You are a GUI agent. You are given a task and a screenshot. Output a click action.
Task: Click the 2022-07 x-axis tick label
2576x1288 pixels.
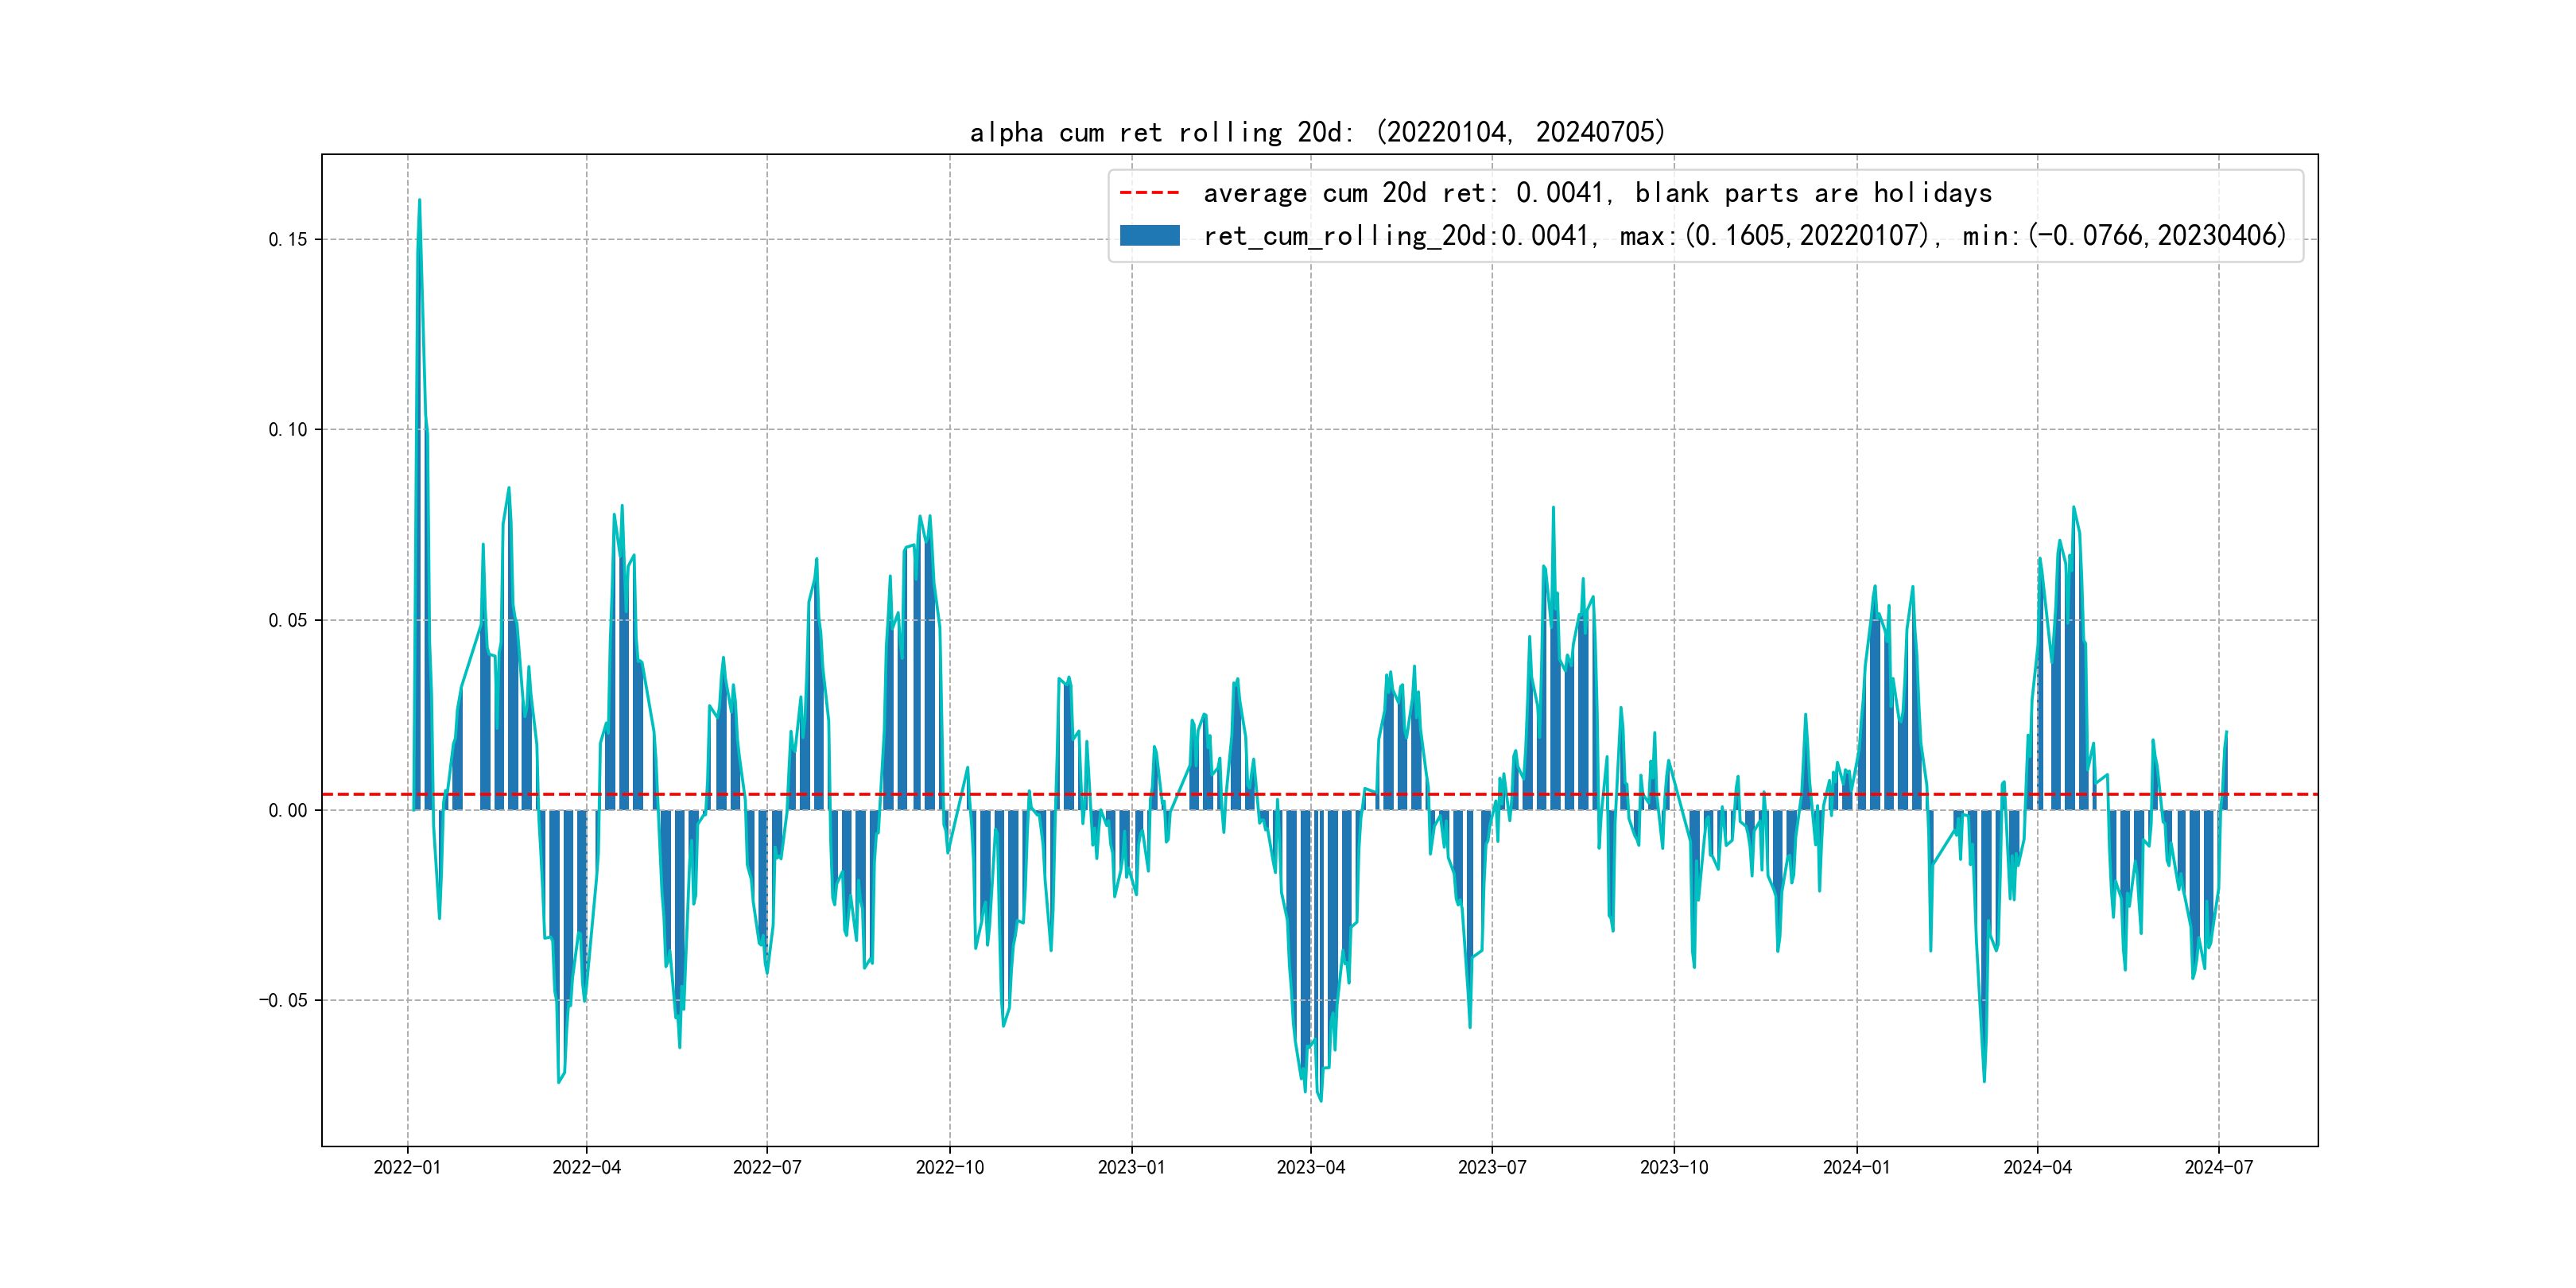point(767,1167)
